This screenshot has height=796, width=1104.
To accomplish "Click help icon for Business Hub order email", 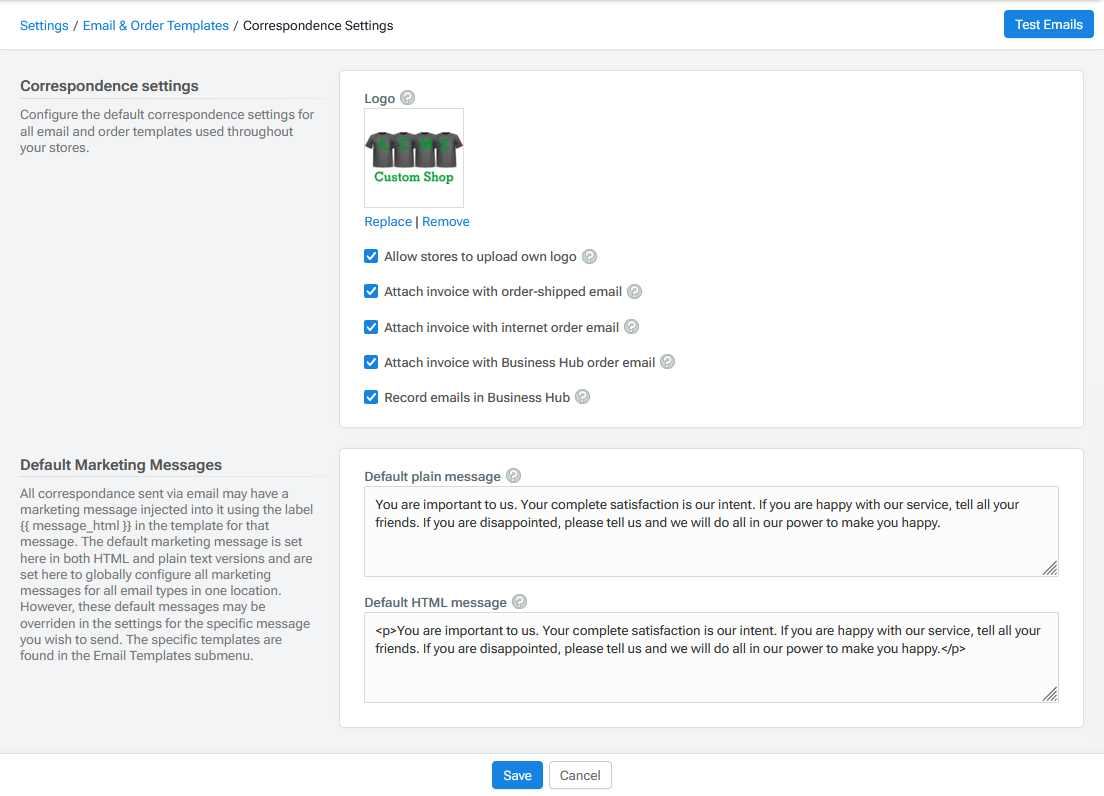I will point(667,362).
